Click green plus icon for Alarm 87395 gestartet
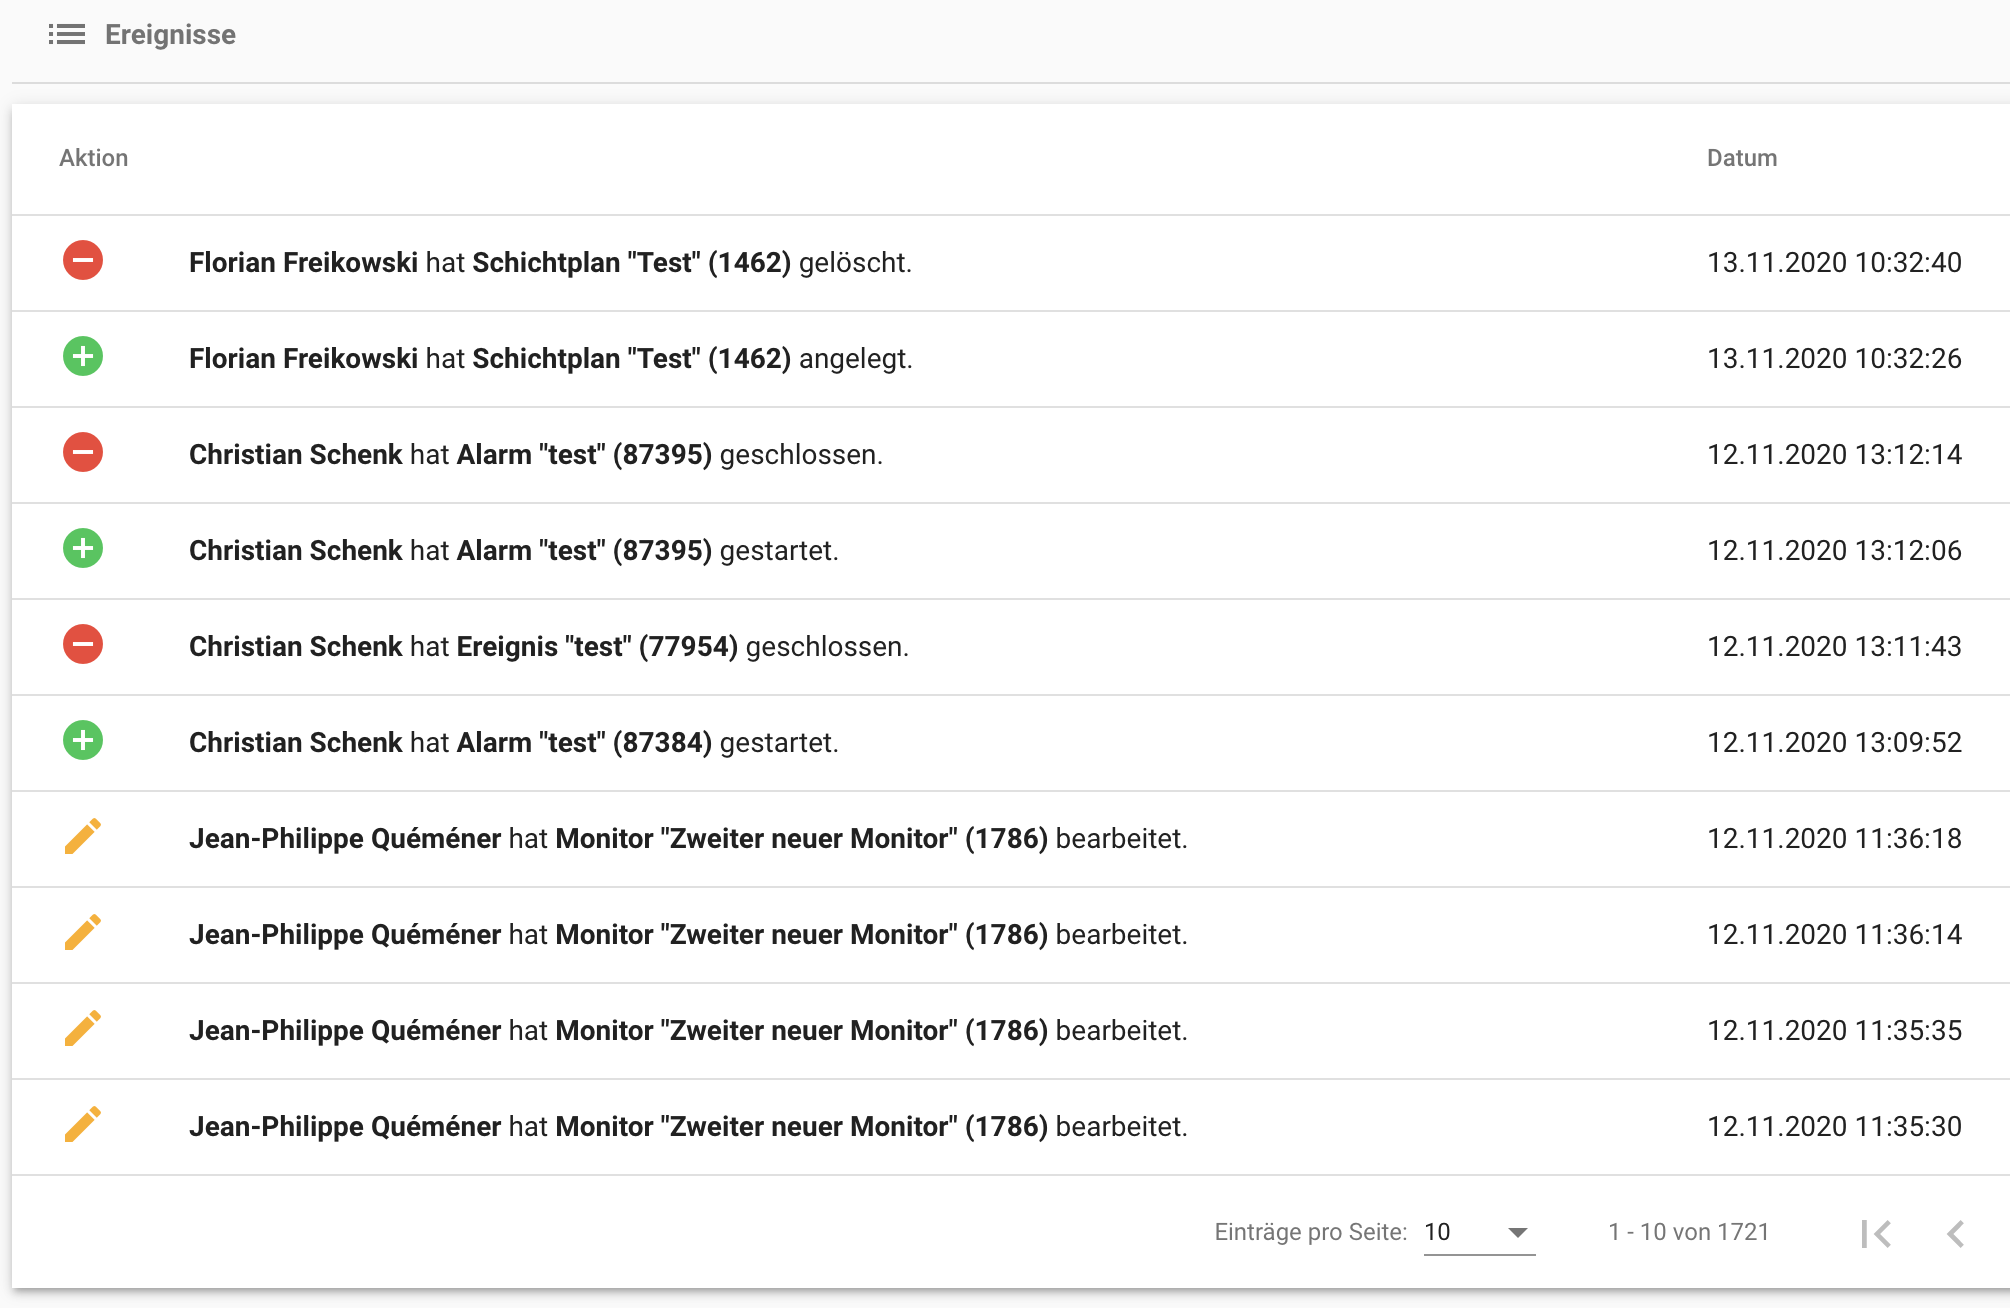 coord(83,549)
